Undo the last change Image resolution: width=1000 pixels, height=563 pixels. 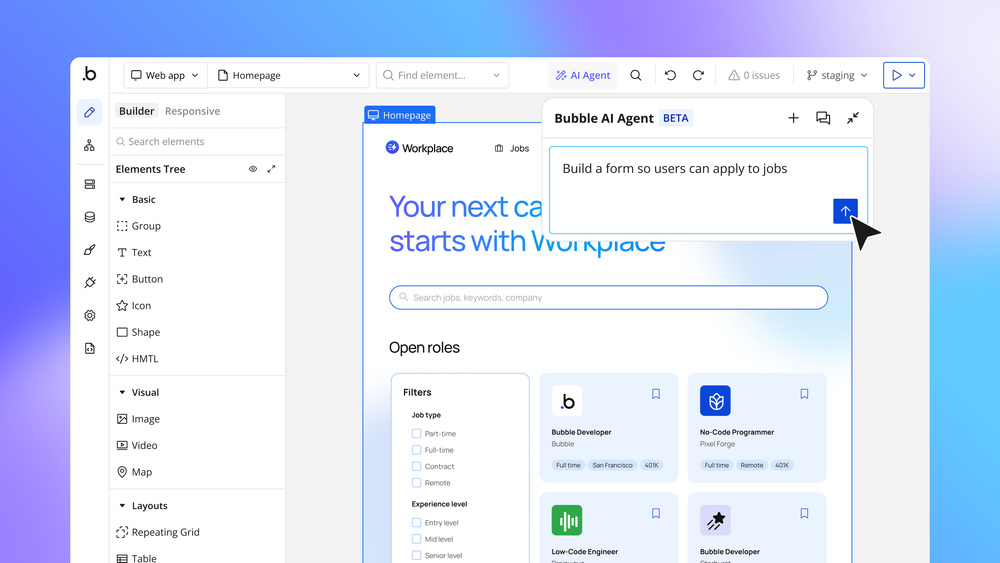[670, 75]
